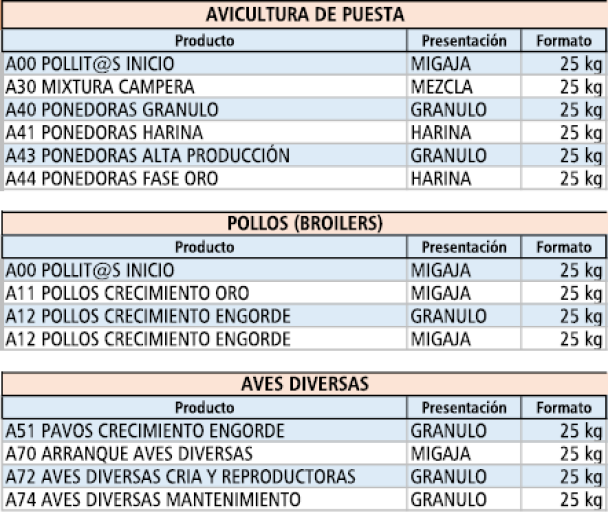Select A72 AVES DIVERSAS CRIA Y REPRODUCTORAS
The width and height of the screenshot is (608, 513).
[x=180, y=477]
